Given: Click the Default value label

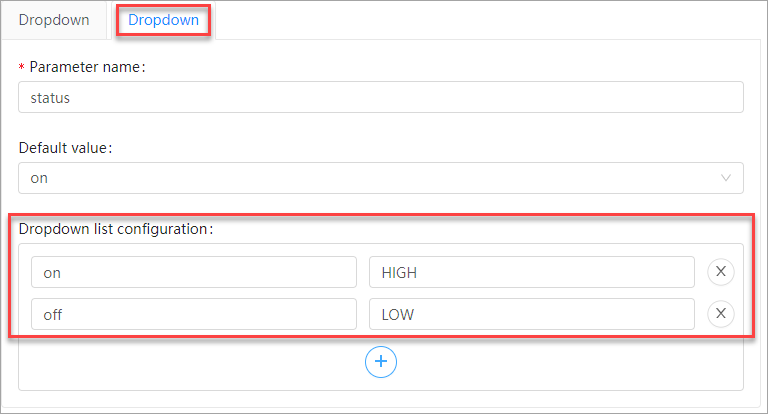Looking at the screenshot, I should [x=65, y=147].
